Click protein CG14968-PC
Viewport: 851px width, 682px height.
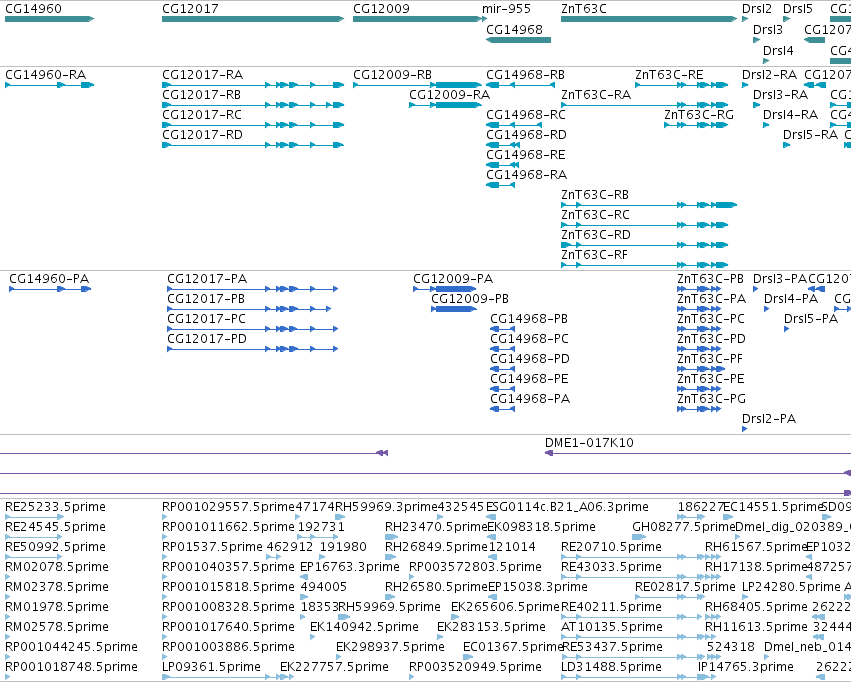coord(530,339)
